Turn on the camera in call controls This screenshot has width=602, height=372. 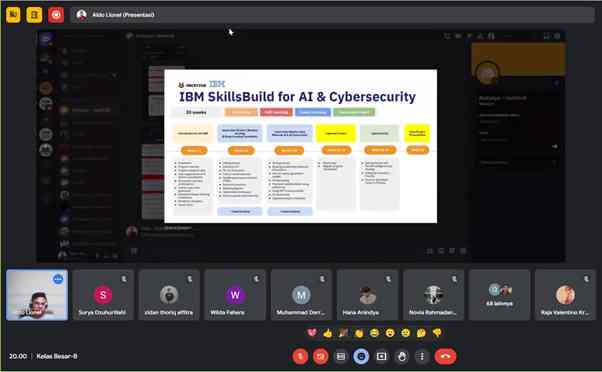(x=321, y=357)
